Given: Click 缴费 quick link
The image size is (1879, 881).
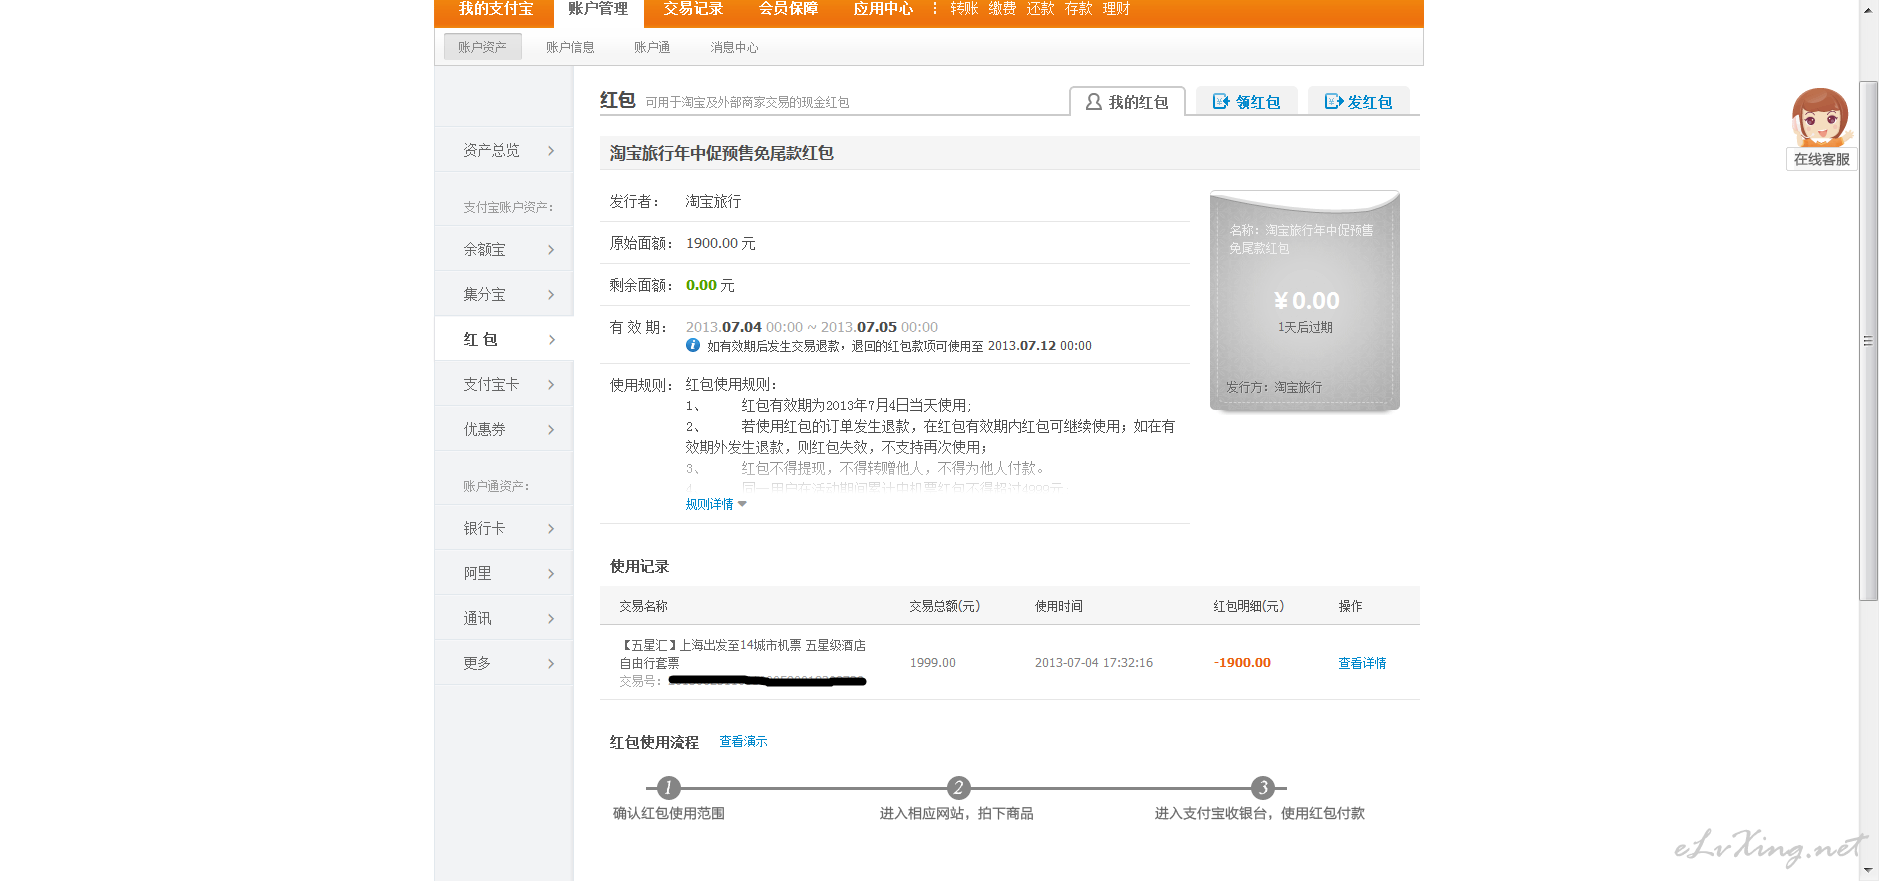Looking at the screenshot, I should 1002,9.
